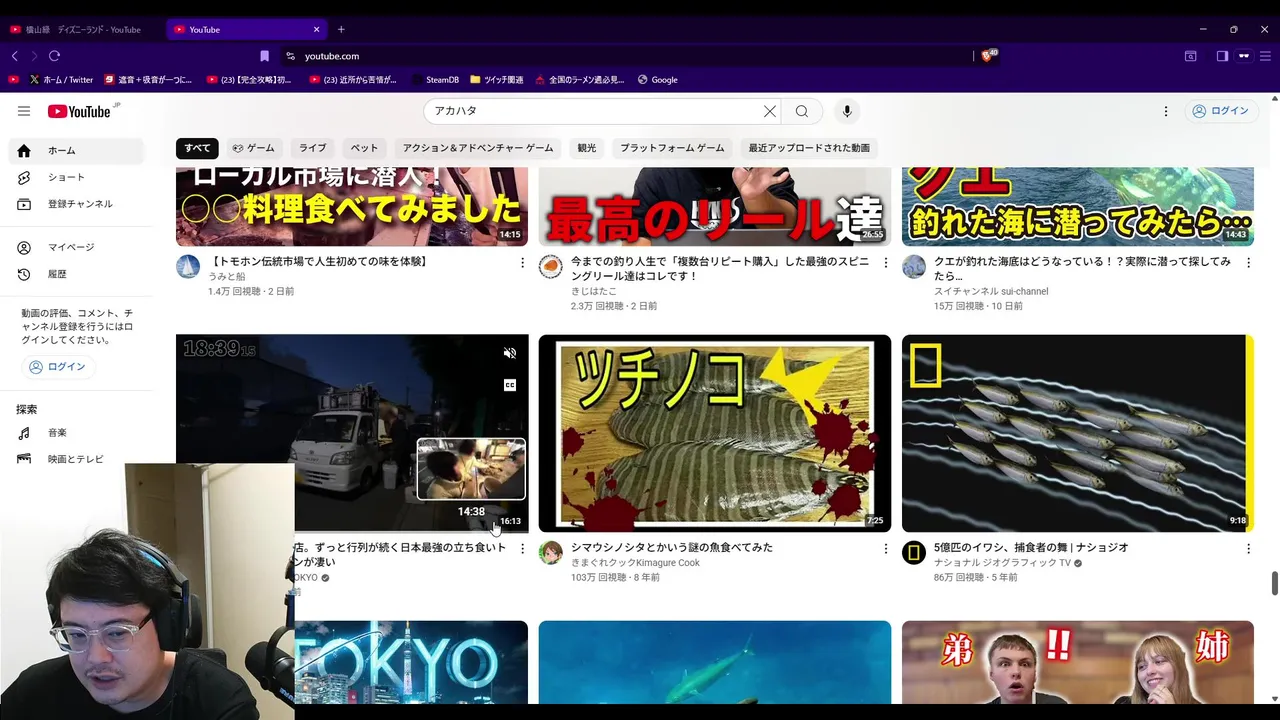Open 登録チャンネル in the sidebar
Viewport: 1280px width, 720px height.
(78, 204)
